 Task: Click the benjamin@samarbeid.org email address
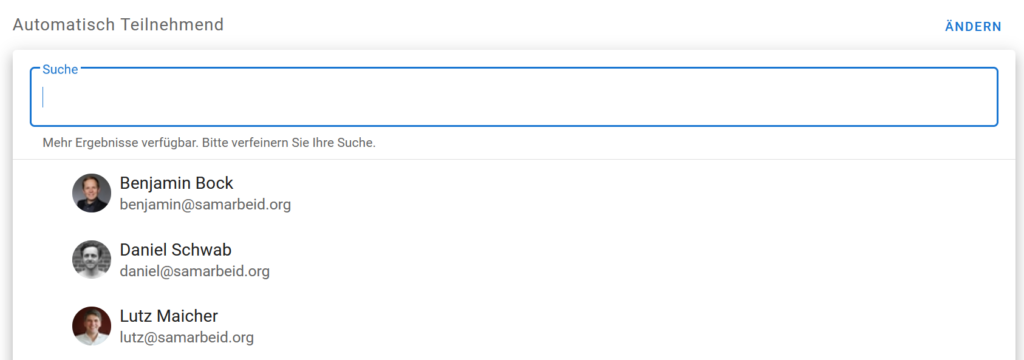pyautogui.click(x=205, y=205)
